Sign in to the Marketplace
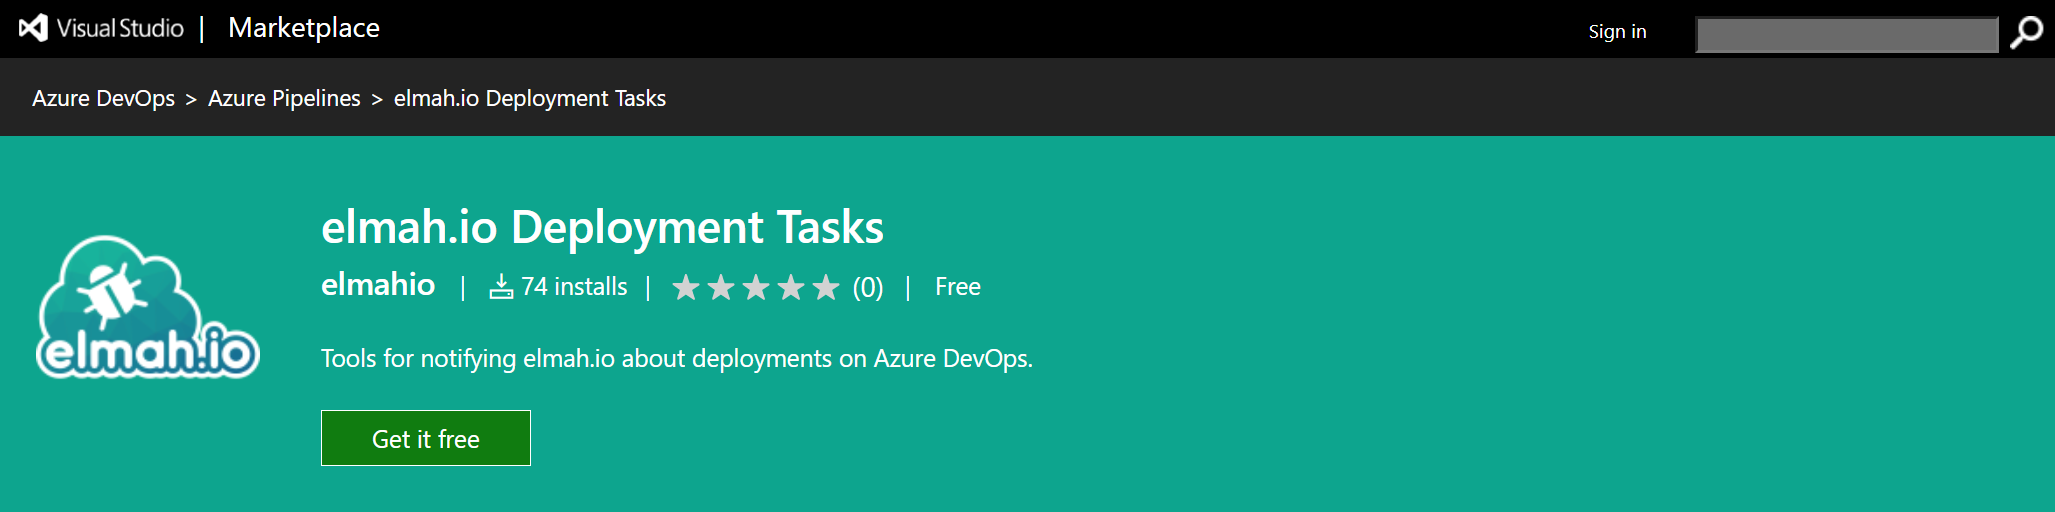The height and width of the screenshot is (512, 2055). pyautogui.click(x=1617, y=32)
